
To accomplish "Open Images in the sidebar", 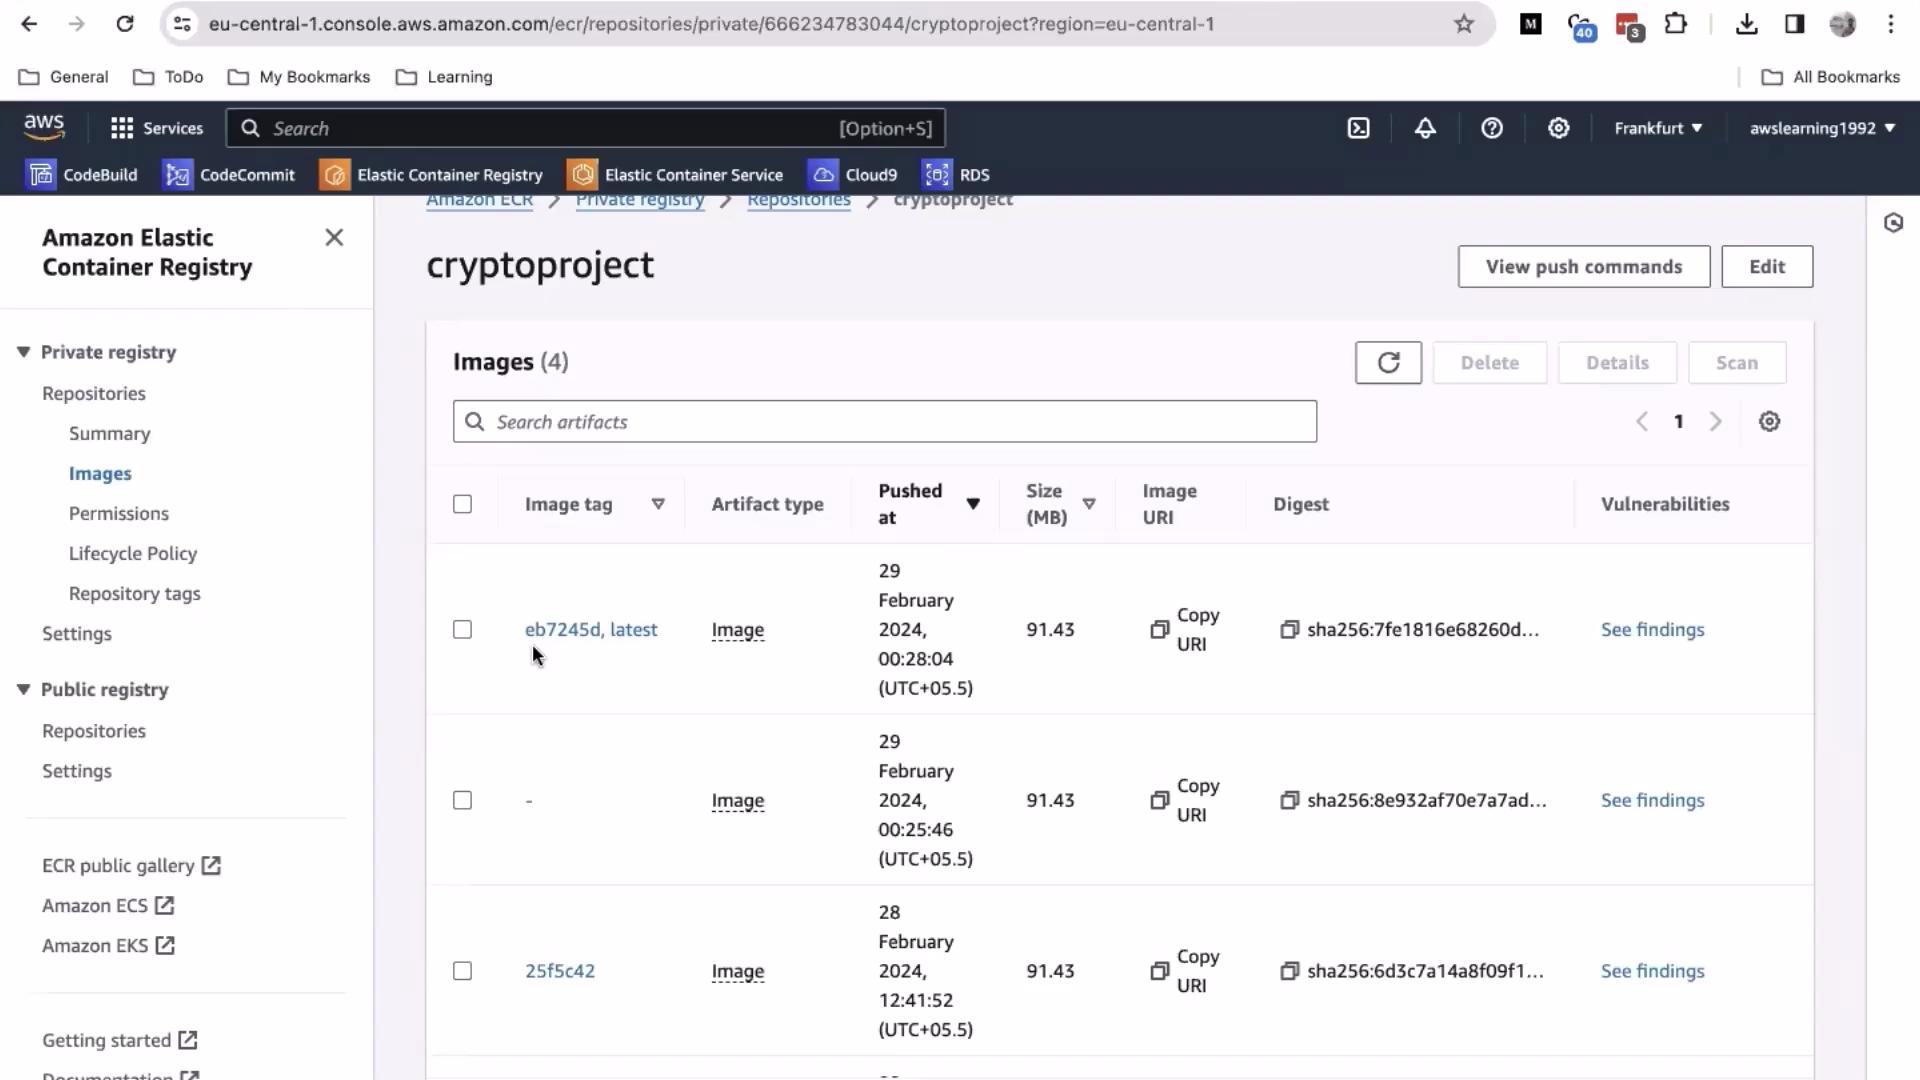I will click(100, 474).
